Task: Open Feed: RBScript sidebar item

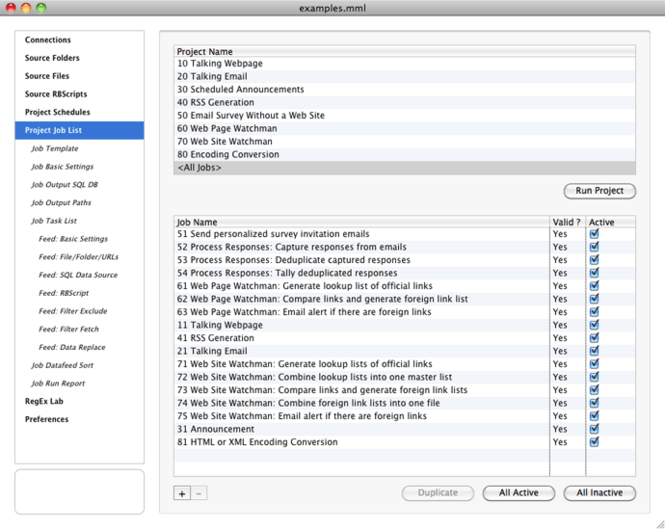Action: (x=79, y=293)
